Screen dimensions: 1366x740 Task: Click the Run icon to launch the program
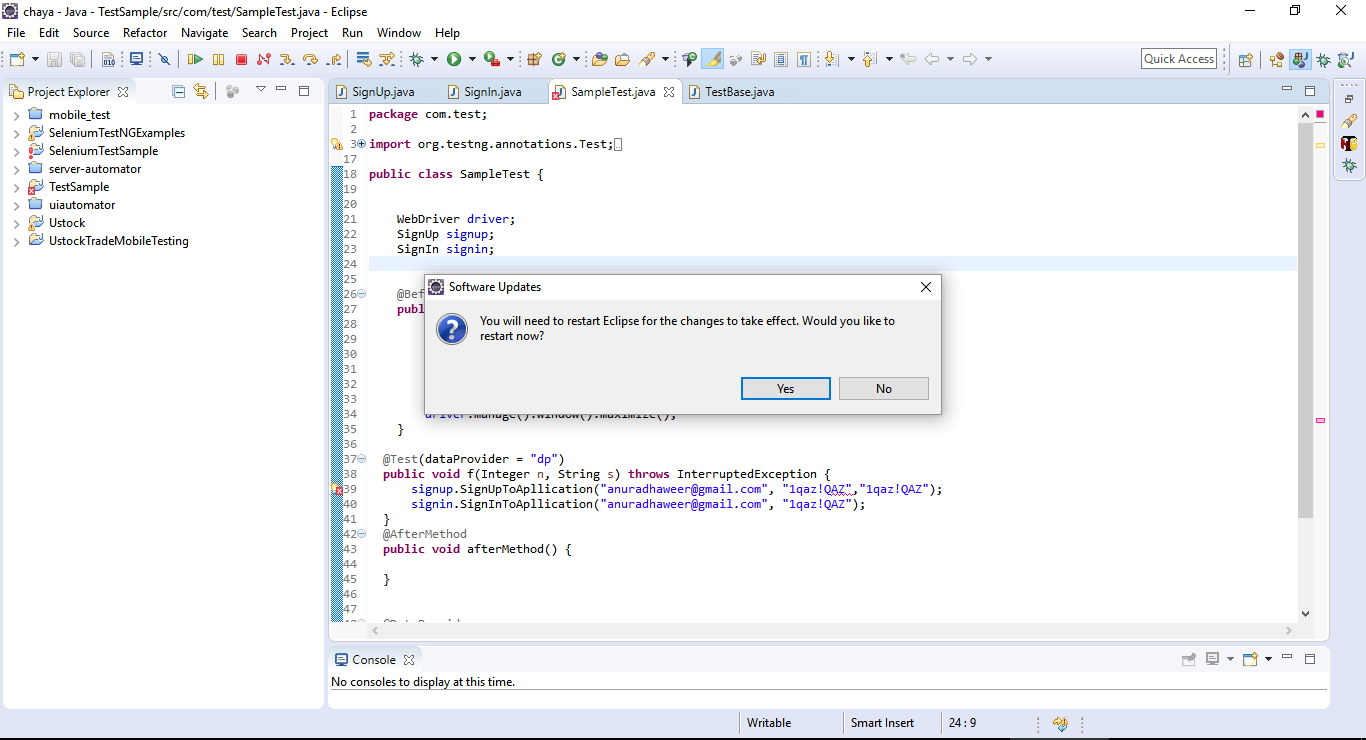coord(453,58)
